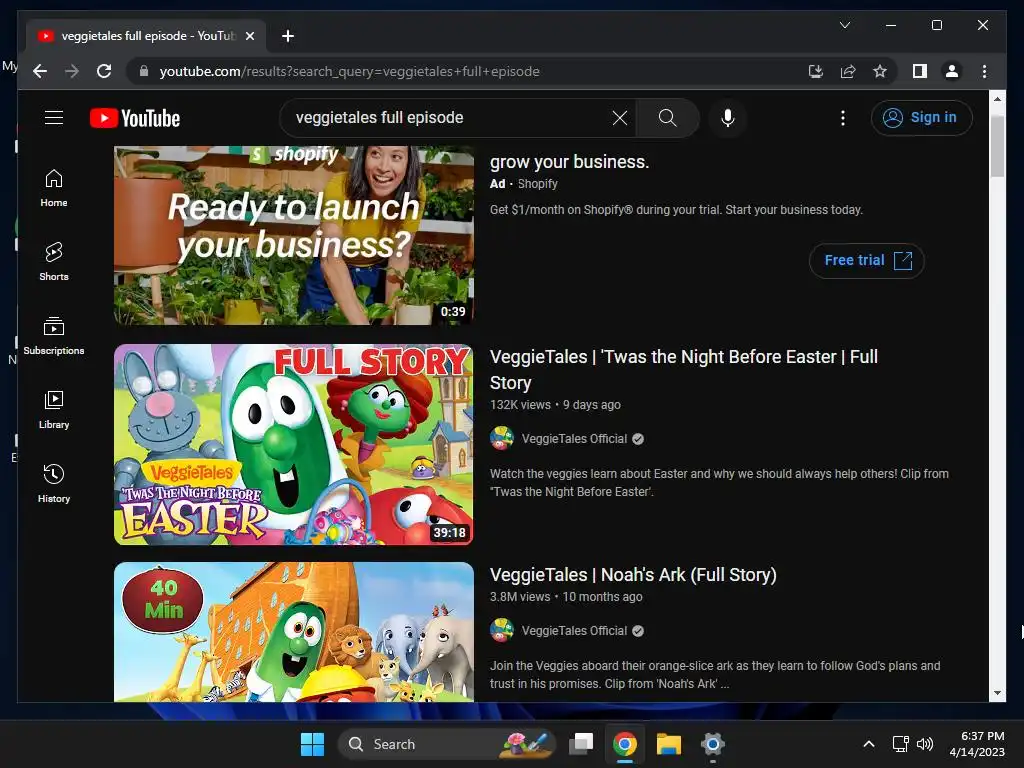Open History in the sidebar
1024x768 pixels.
[54, 483]
